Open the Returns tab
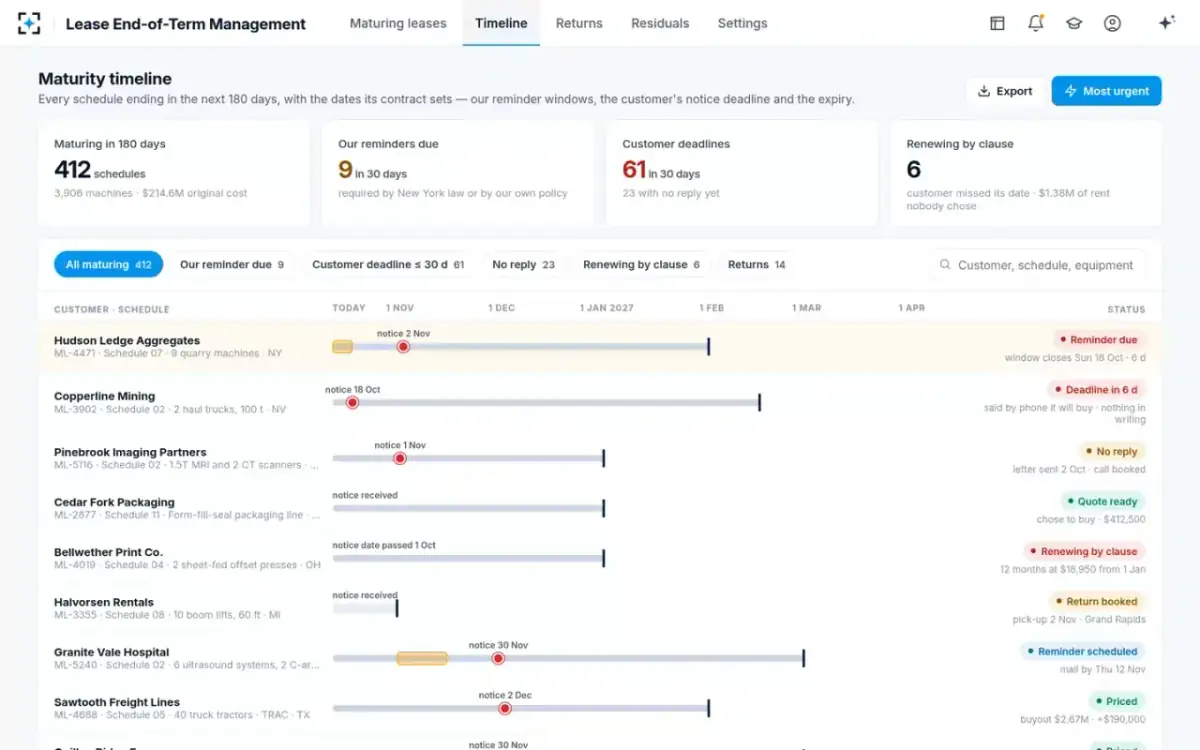The image size is (1200, 750). coord(579,23)
